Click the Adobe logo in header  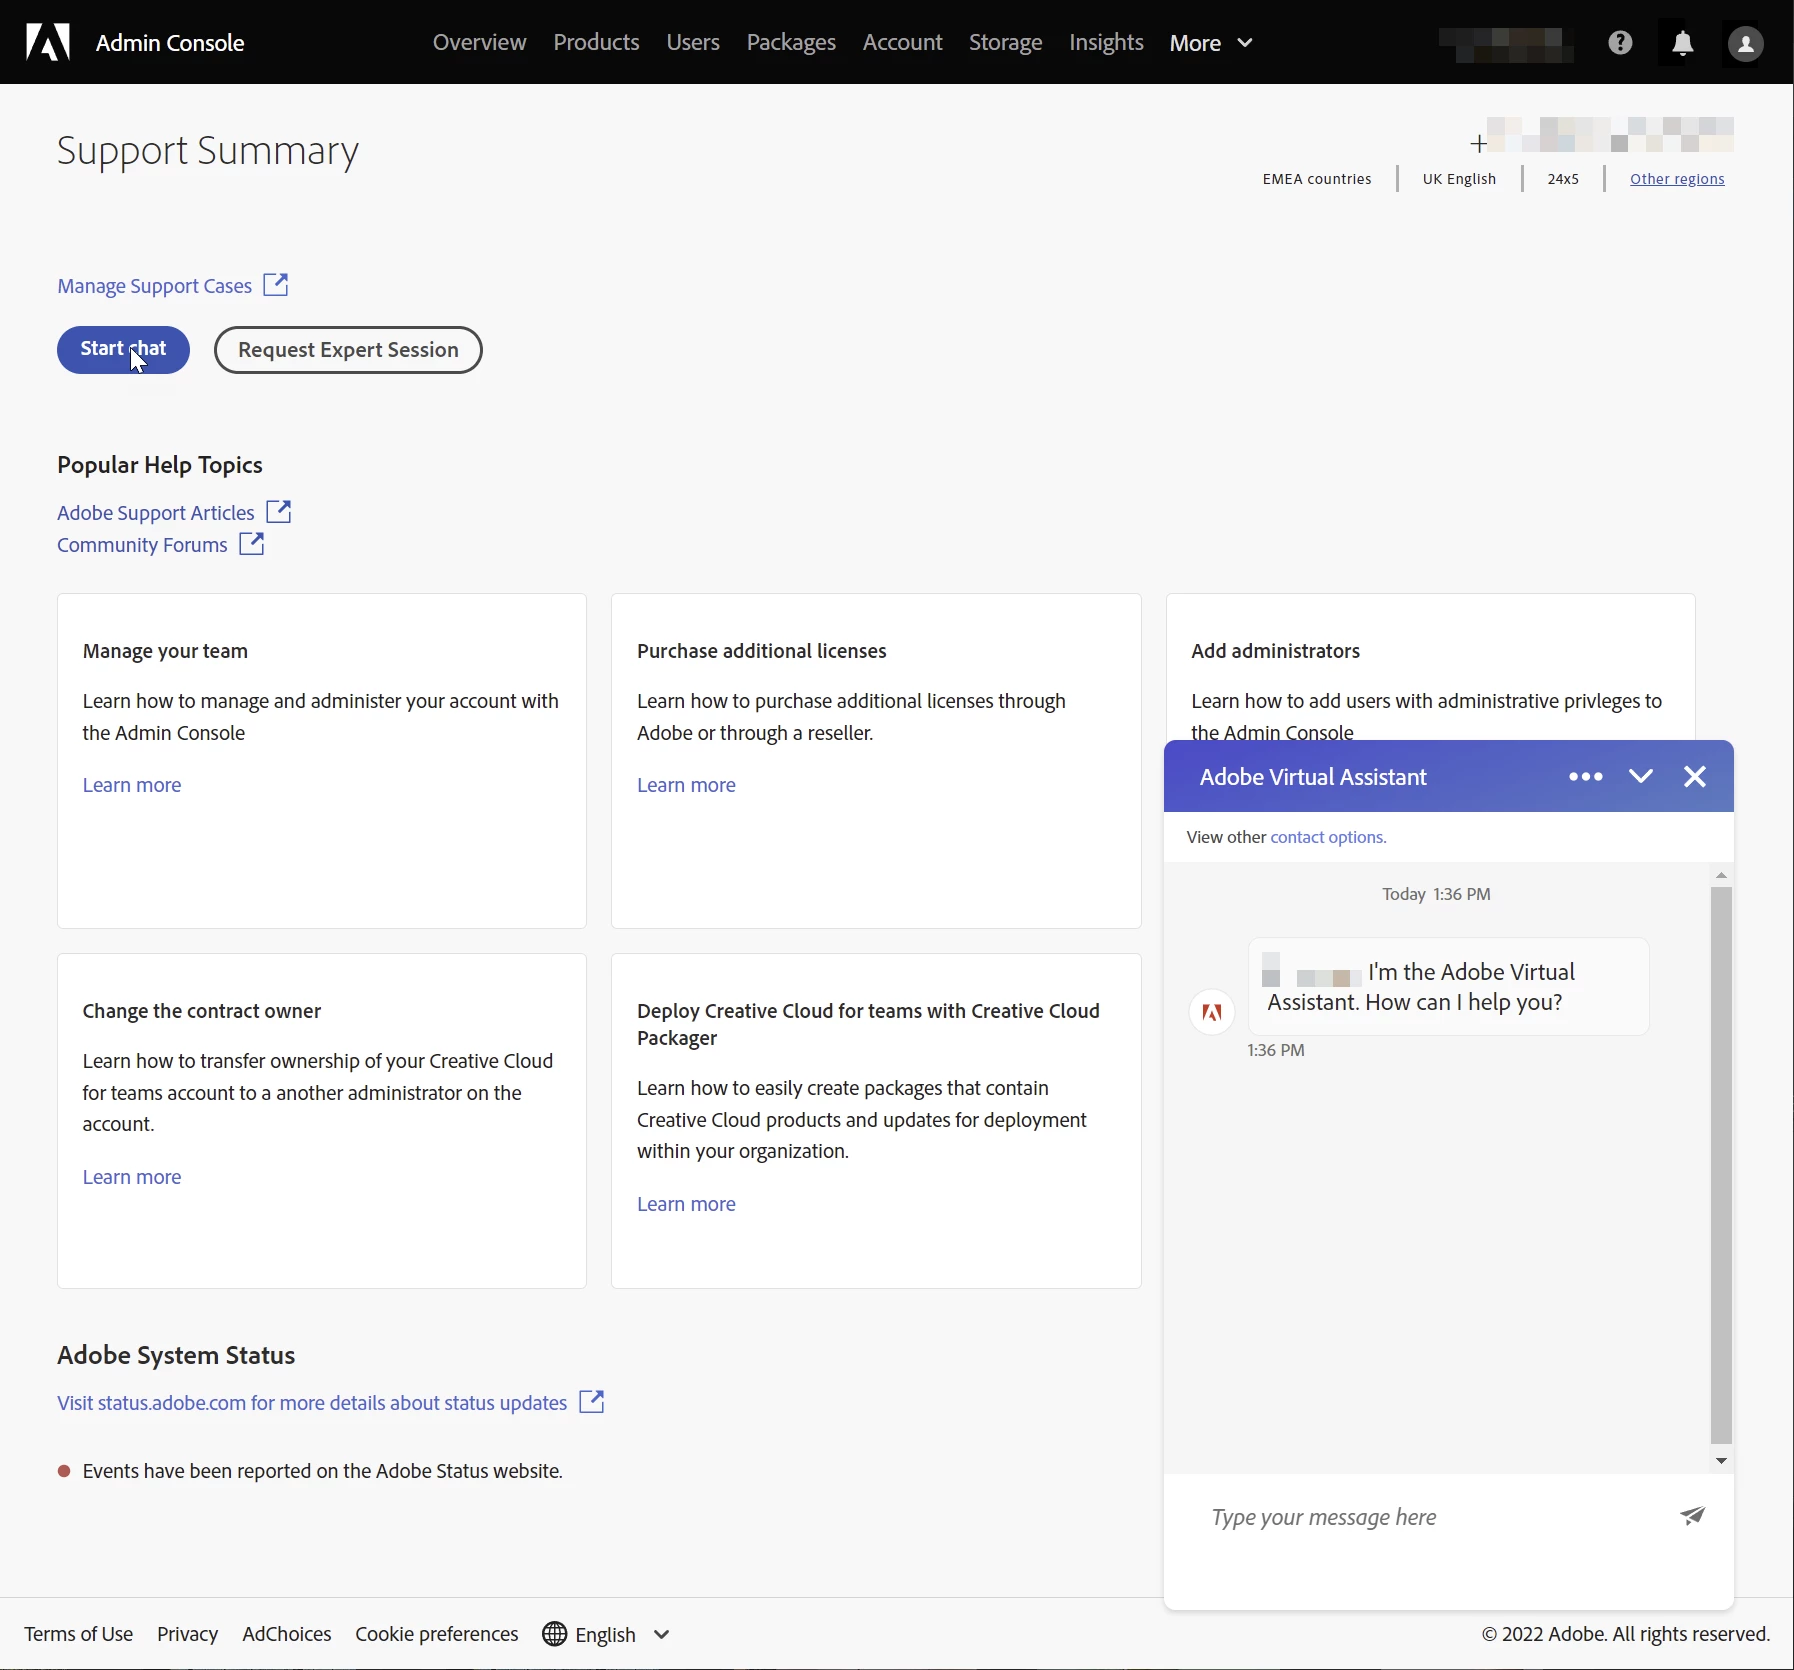click(x=48, y=42)
